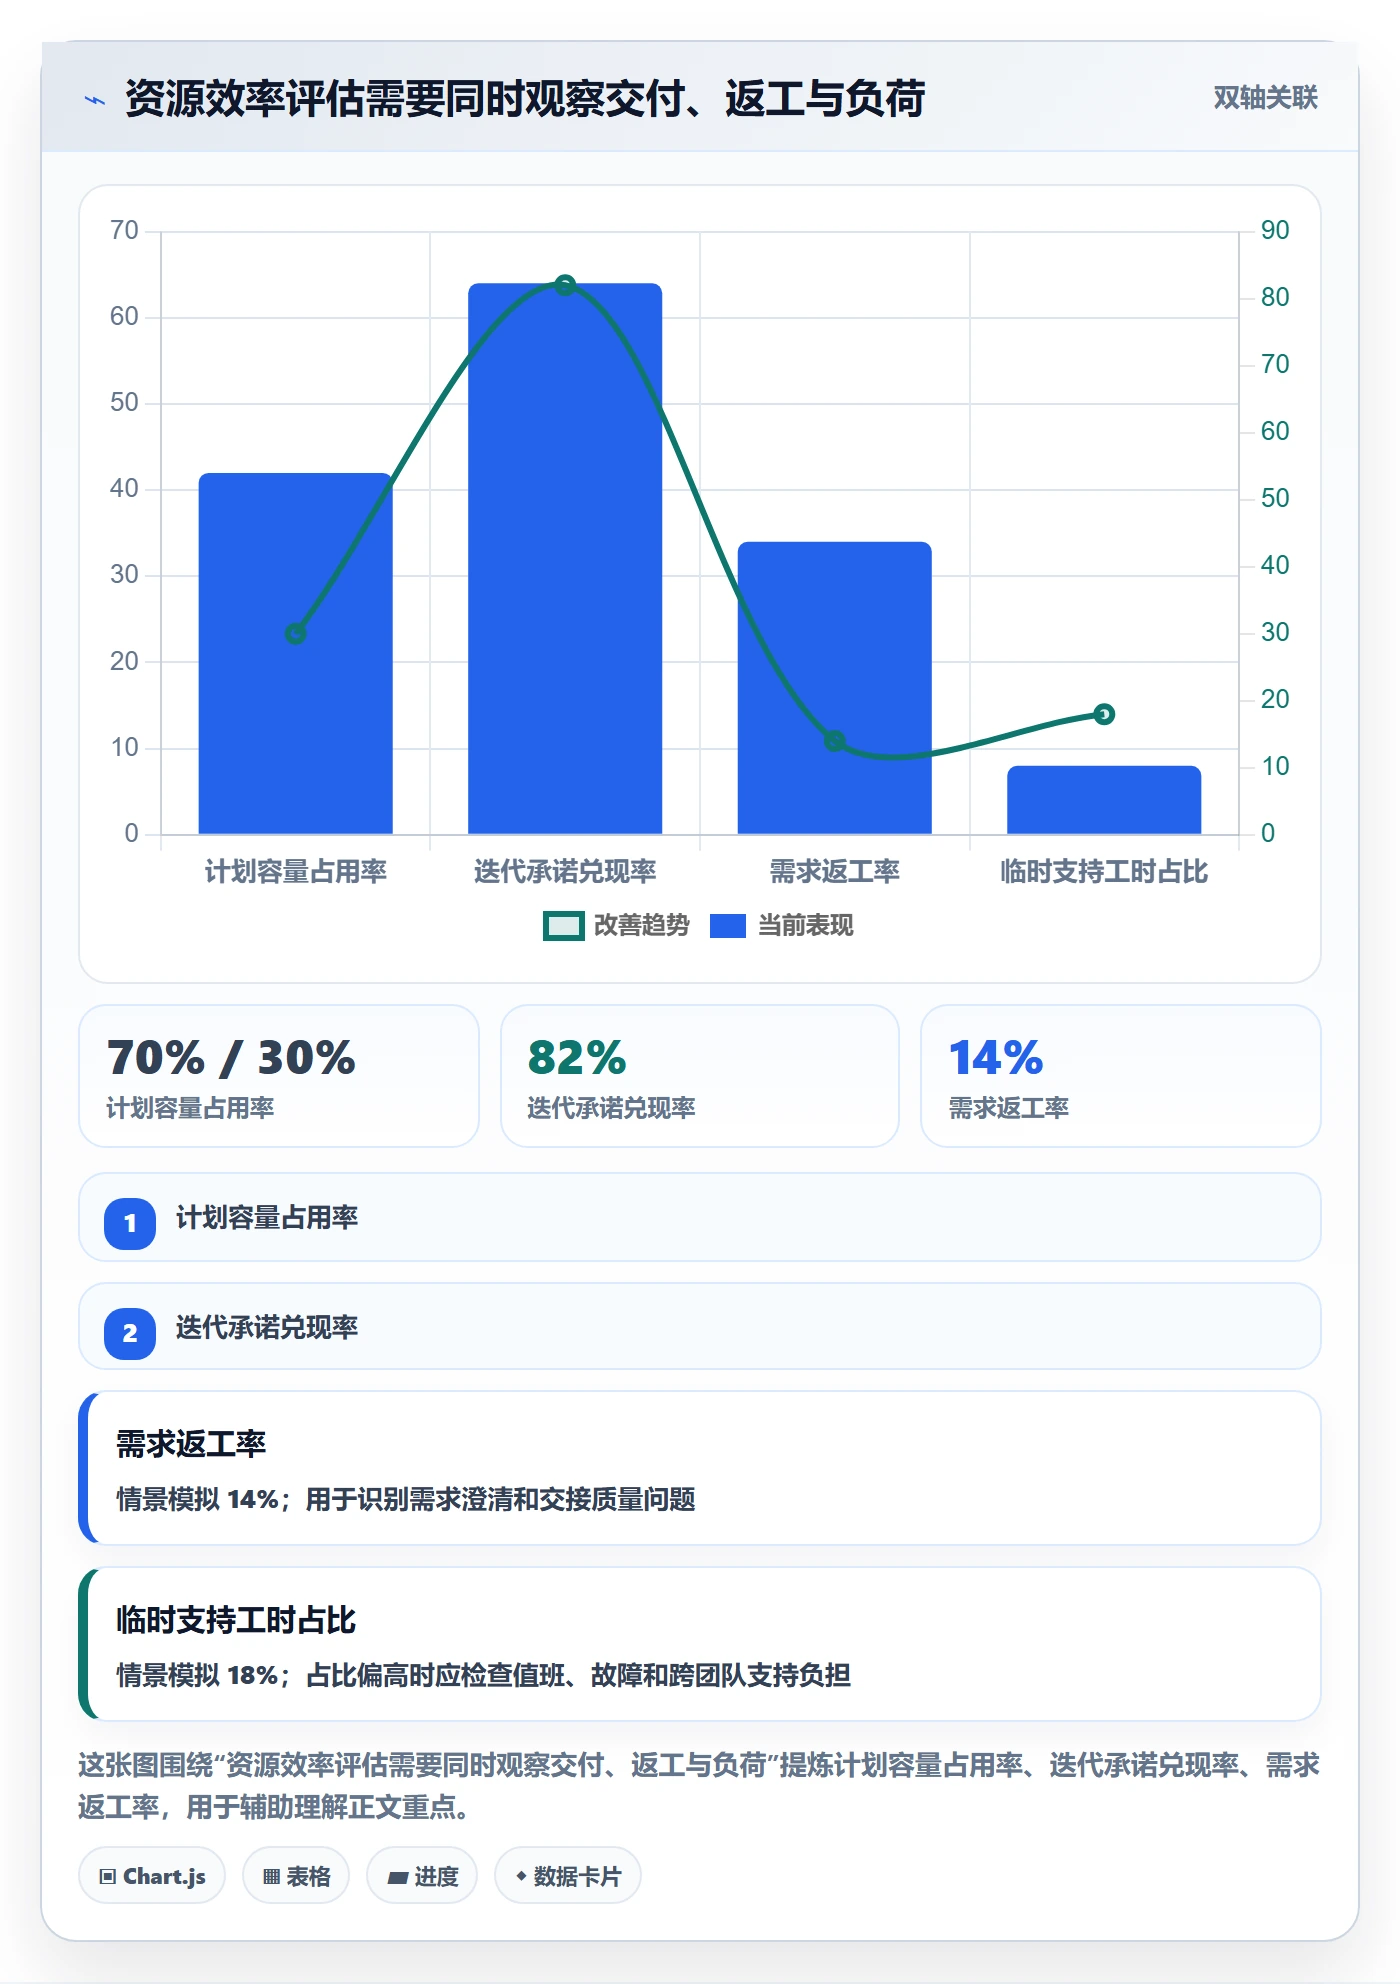Select the 需求返工率 detail card
Screen dimensions: 1400x1984
pos(700,1468)
